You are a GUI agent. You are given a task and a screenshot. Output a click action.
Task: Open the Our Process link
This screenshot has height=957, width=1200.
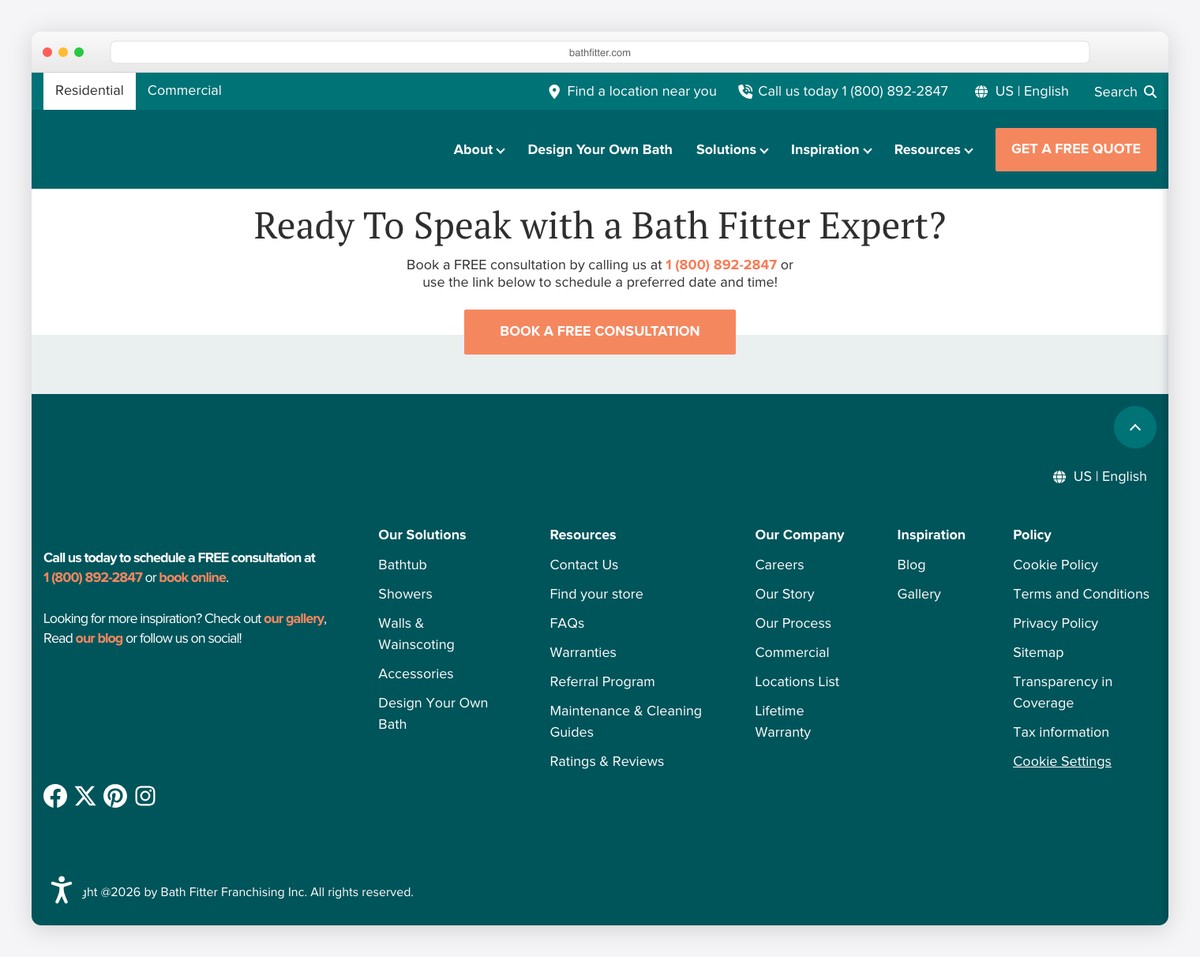pyautogui.click(x=793, y=623)
